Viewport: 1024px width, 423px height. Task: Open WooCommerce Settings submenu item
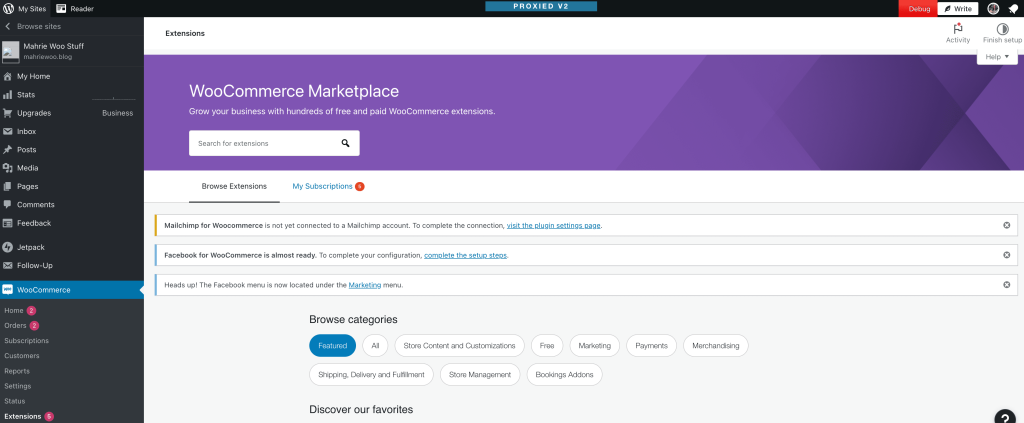pos(18,386)
